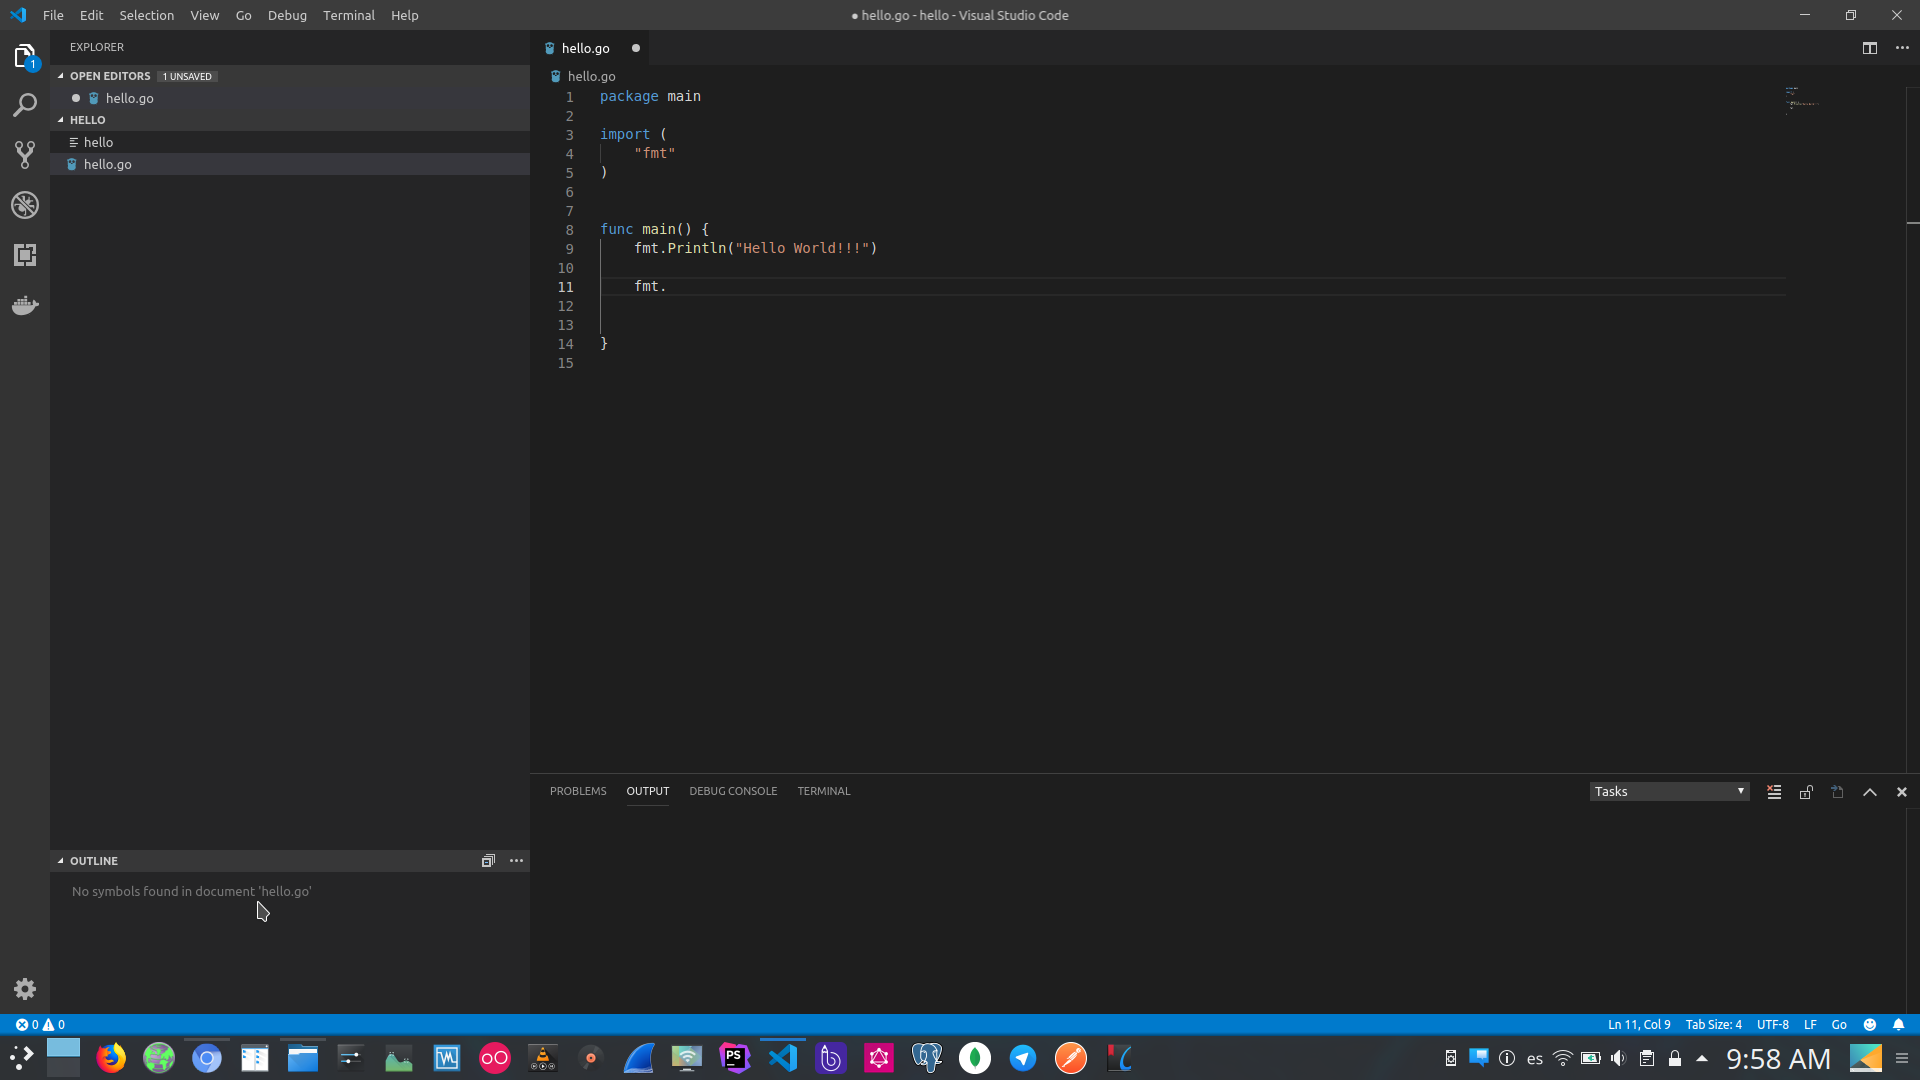Viewport: 1920px width, 1080px height.
Task: Select the volume icon in the system tray
Action: tap(1620, 1057)
